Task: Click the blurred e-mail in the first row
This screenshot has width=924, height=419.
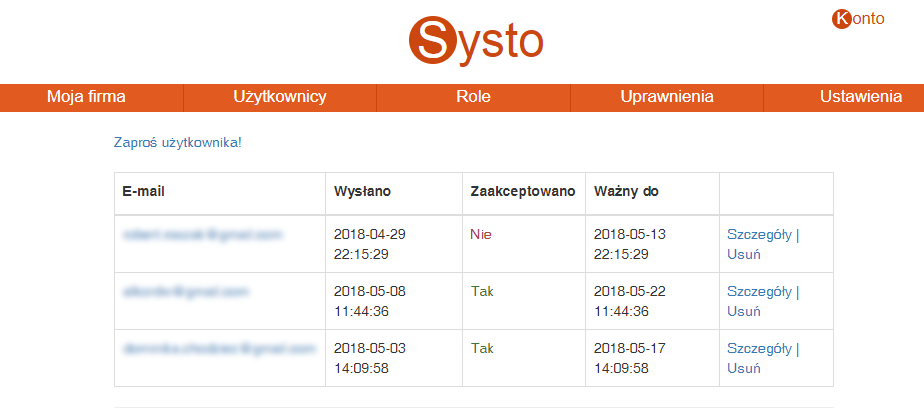Action: pos(203,235)
